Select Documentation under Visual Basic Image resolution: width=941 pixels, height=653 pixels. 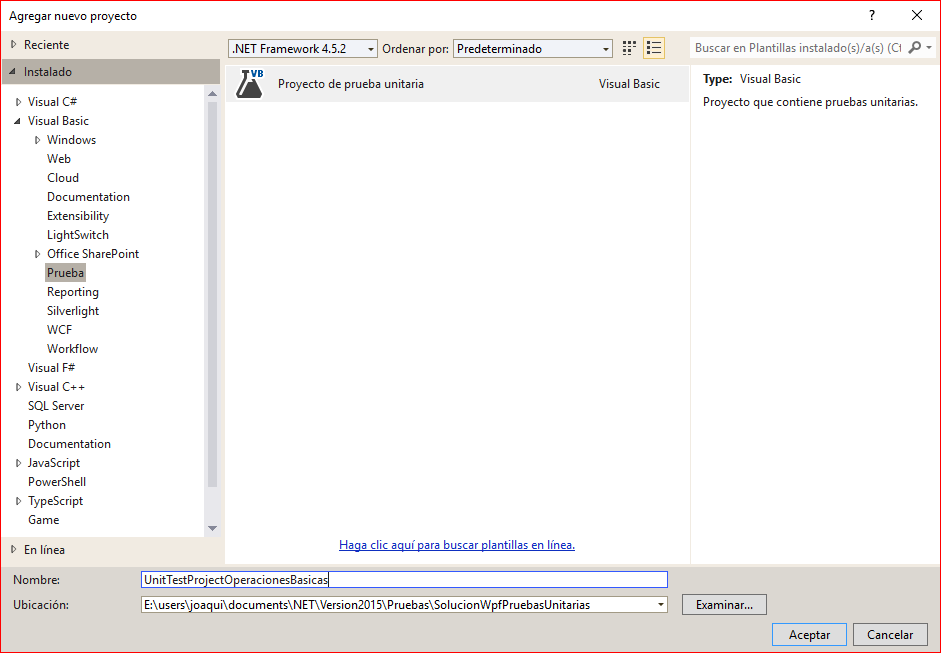[88, 197]
